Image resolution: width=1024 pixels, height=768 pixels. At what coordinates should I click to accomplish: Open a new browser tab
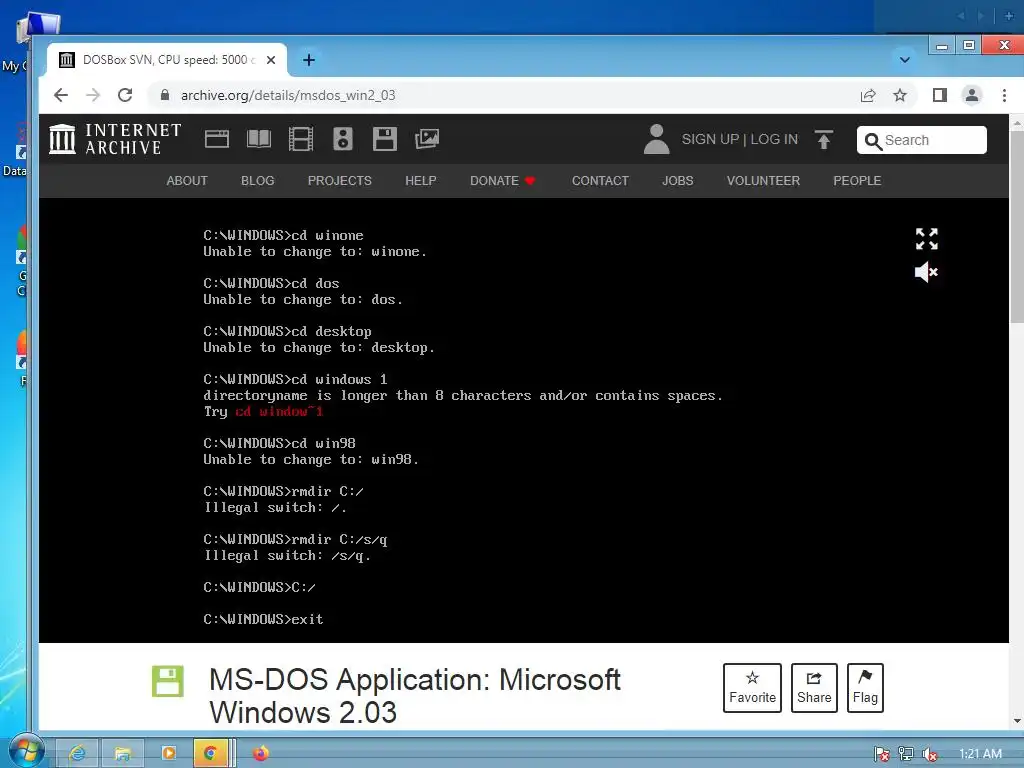pos(309,60)
